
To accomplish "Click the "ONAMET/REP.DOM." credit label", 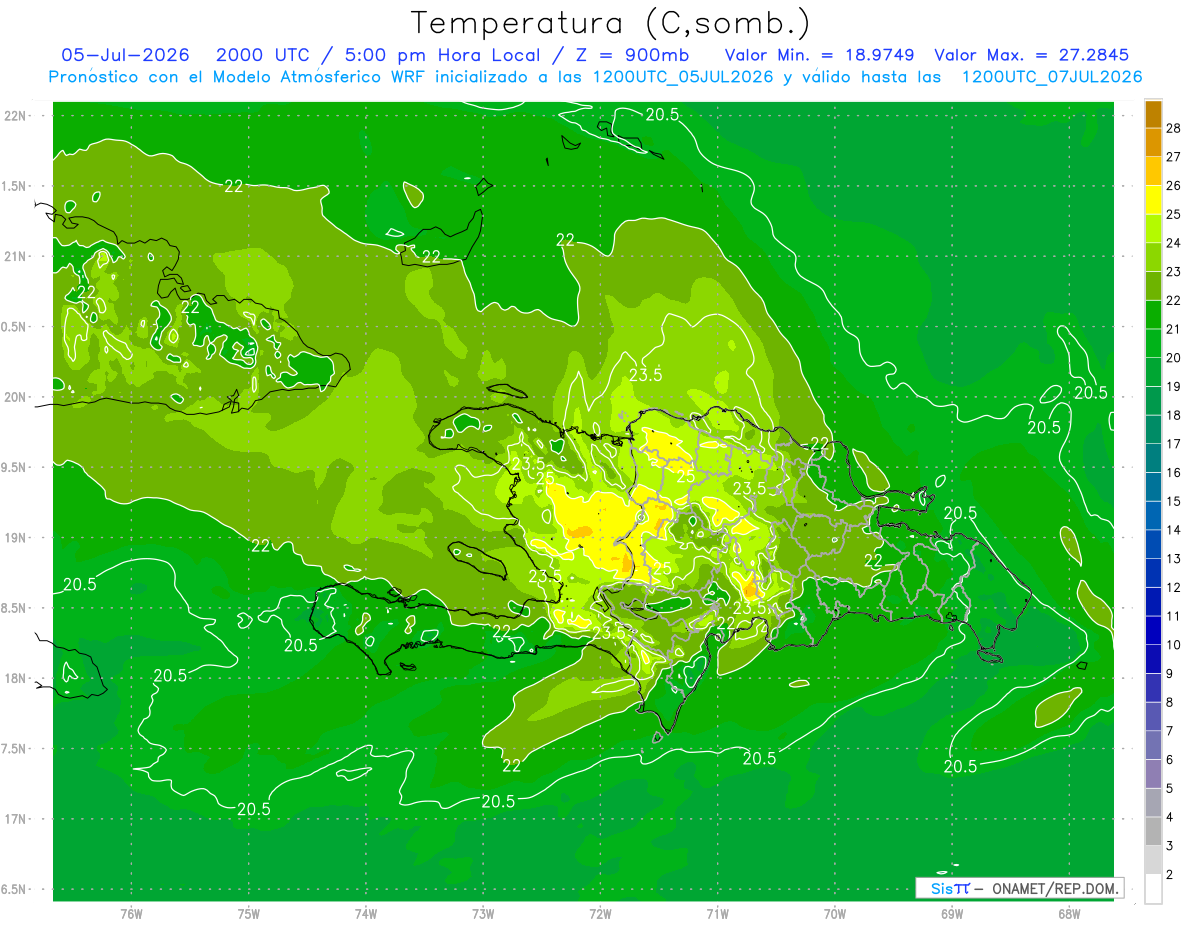I will coord(1054,888).
